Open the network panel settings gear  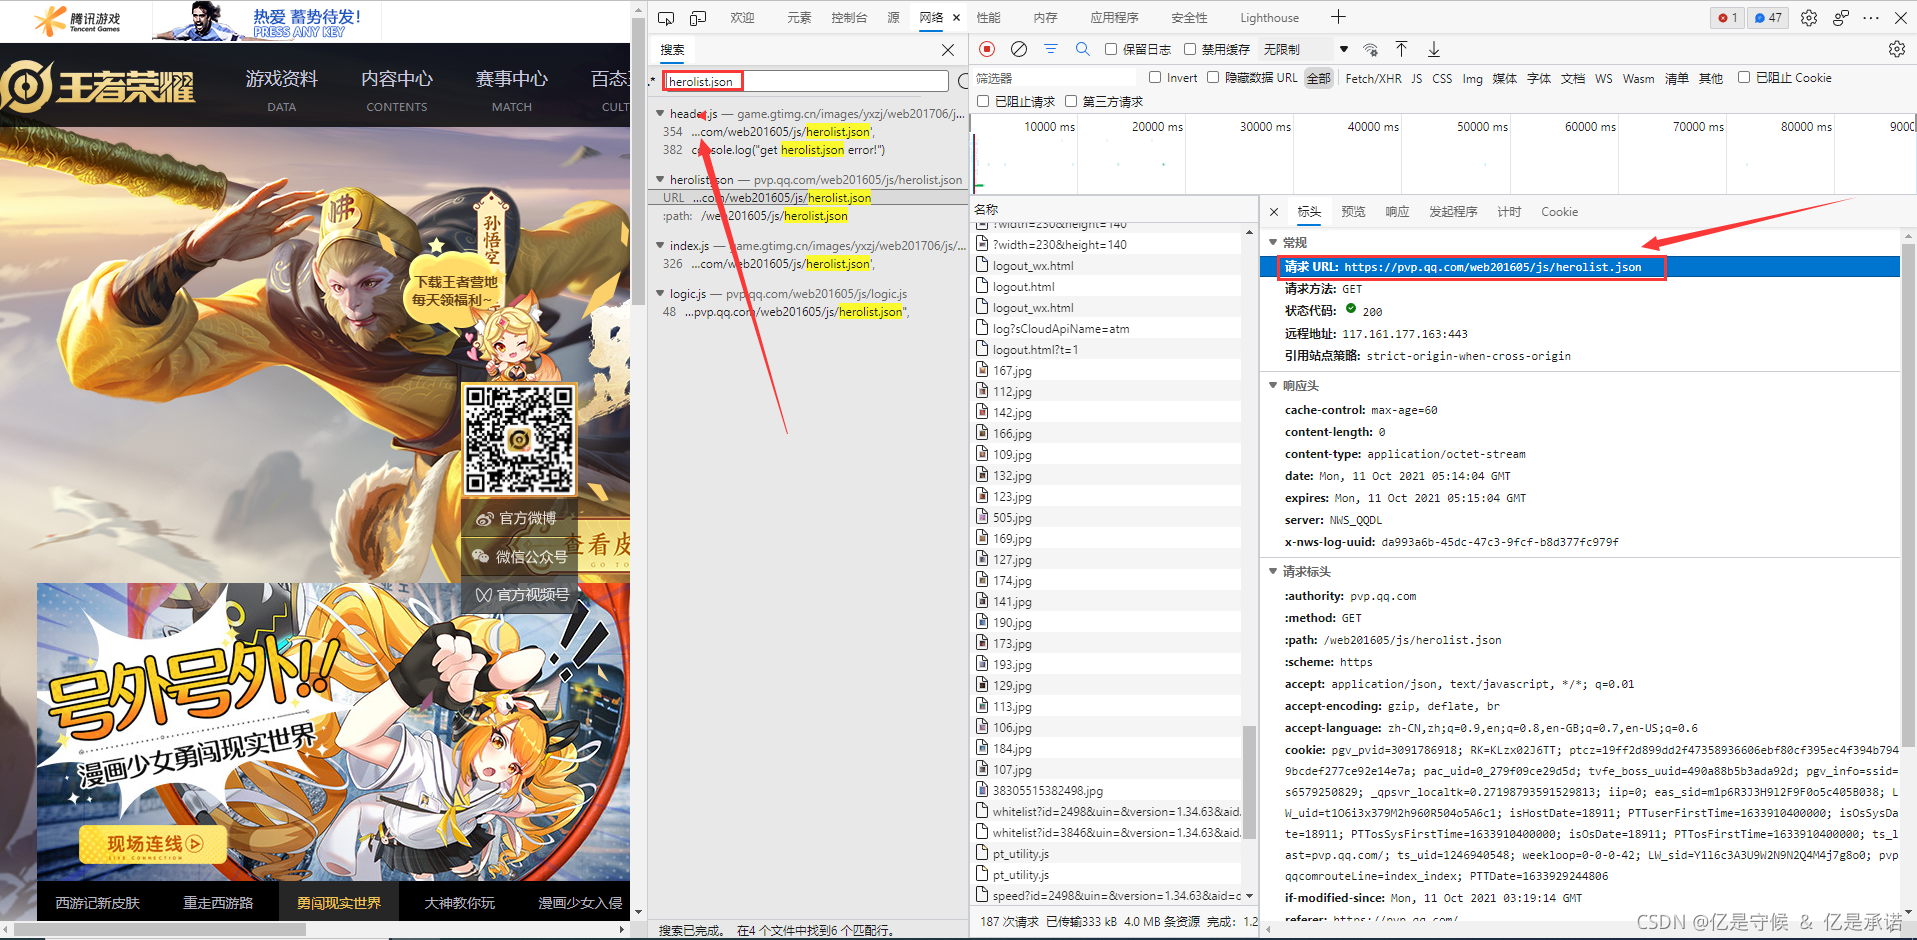(1897, 49)
